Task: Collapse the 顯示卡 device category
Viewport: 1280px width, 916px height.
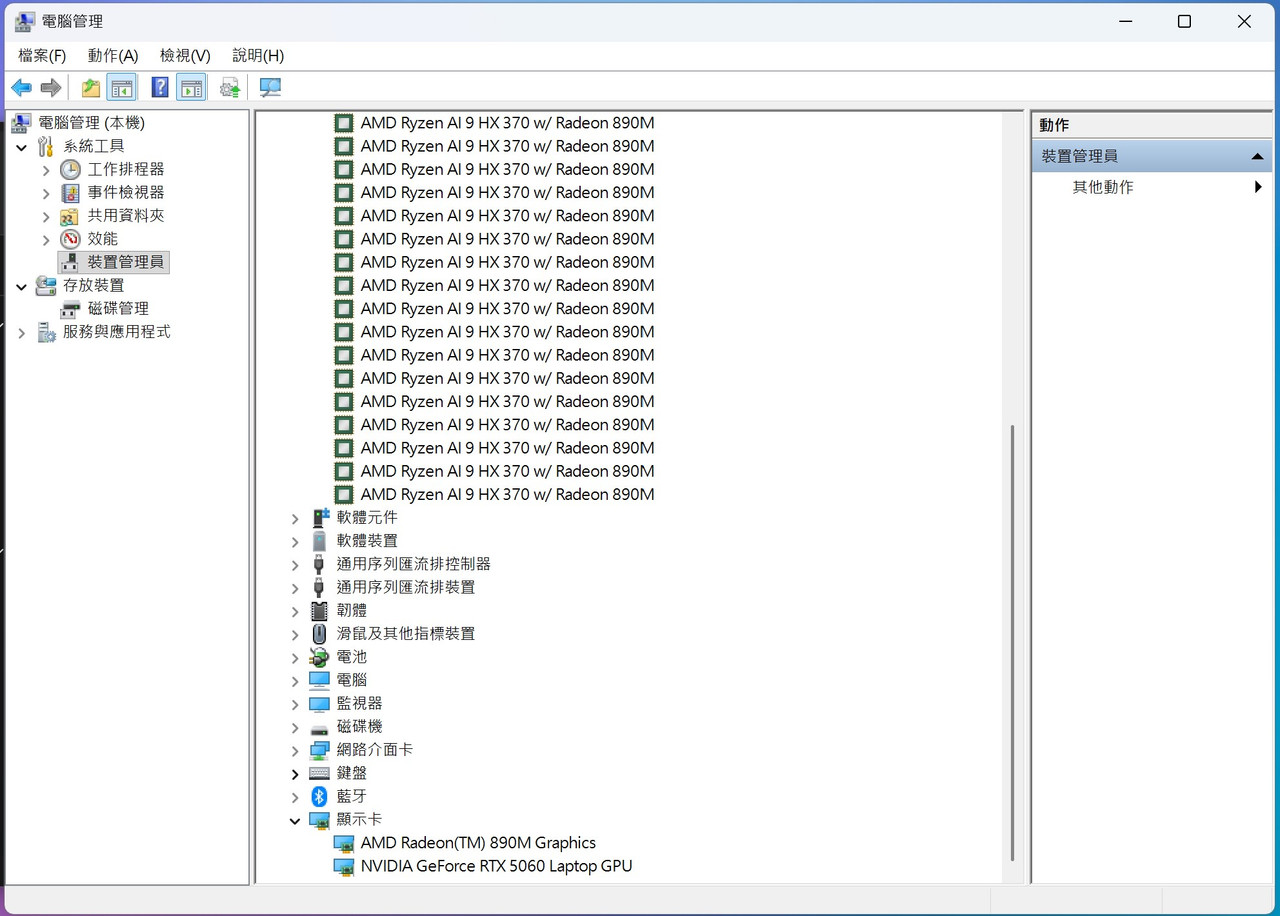Action: (295, 821)
